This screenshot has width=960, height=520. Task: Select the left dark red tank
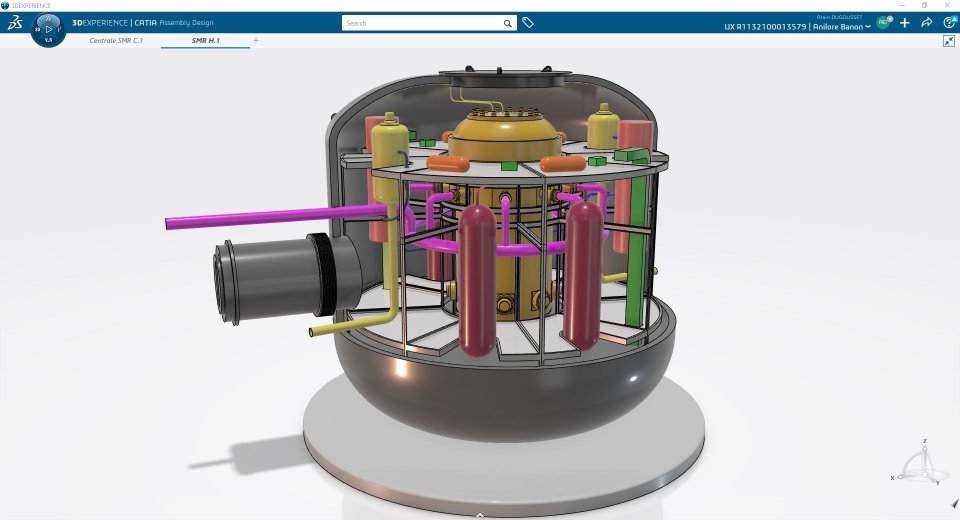click(477, 280)
